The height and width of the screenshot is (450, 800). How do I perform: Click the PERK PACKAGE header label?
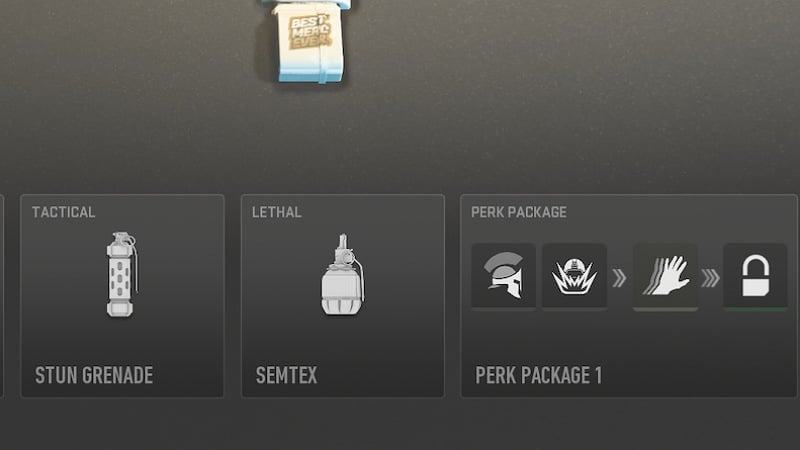(x=518, y=212)
